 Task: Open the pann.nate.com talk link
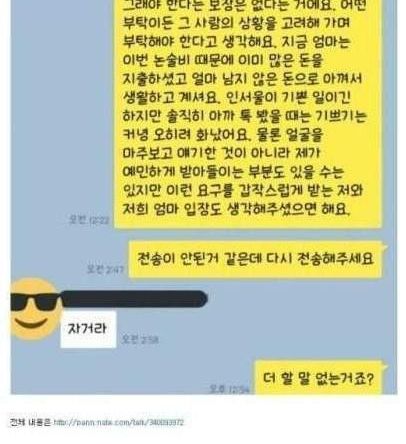[x=119, y=423]
